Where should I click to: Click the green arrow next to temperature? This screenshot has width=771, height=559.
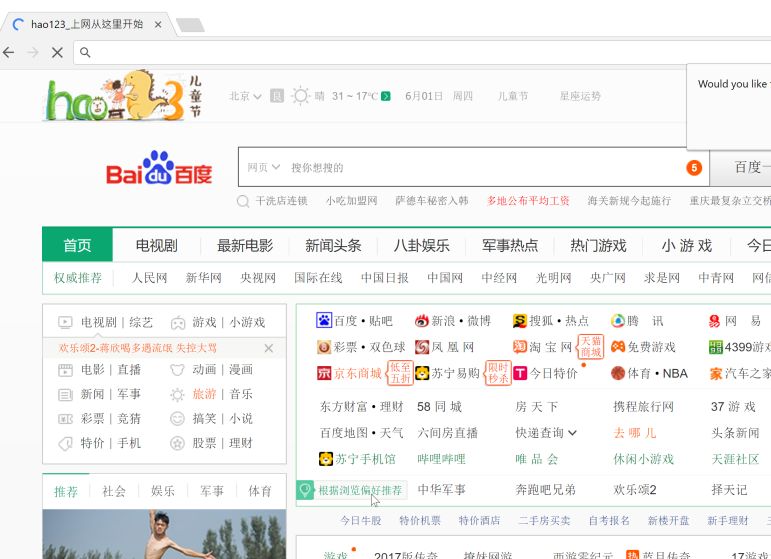(386, 96)
